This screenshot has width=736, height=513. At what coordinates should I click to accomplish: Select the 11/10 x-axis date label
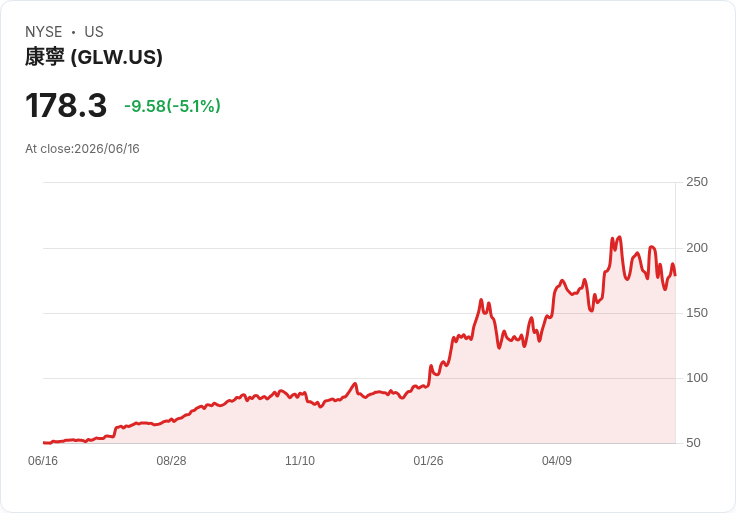300,461
